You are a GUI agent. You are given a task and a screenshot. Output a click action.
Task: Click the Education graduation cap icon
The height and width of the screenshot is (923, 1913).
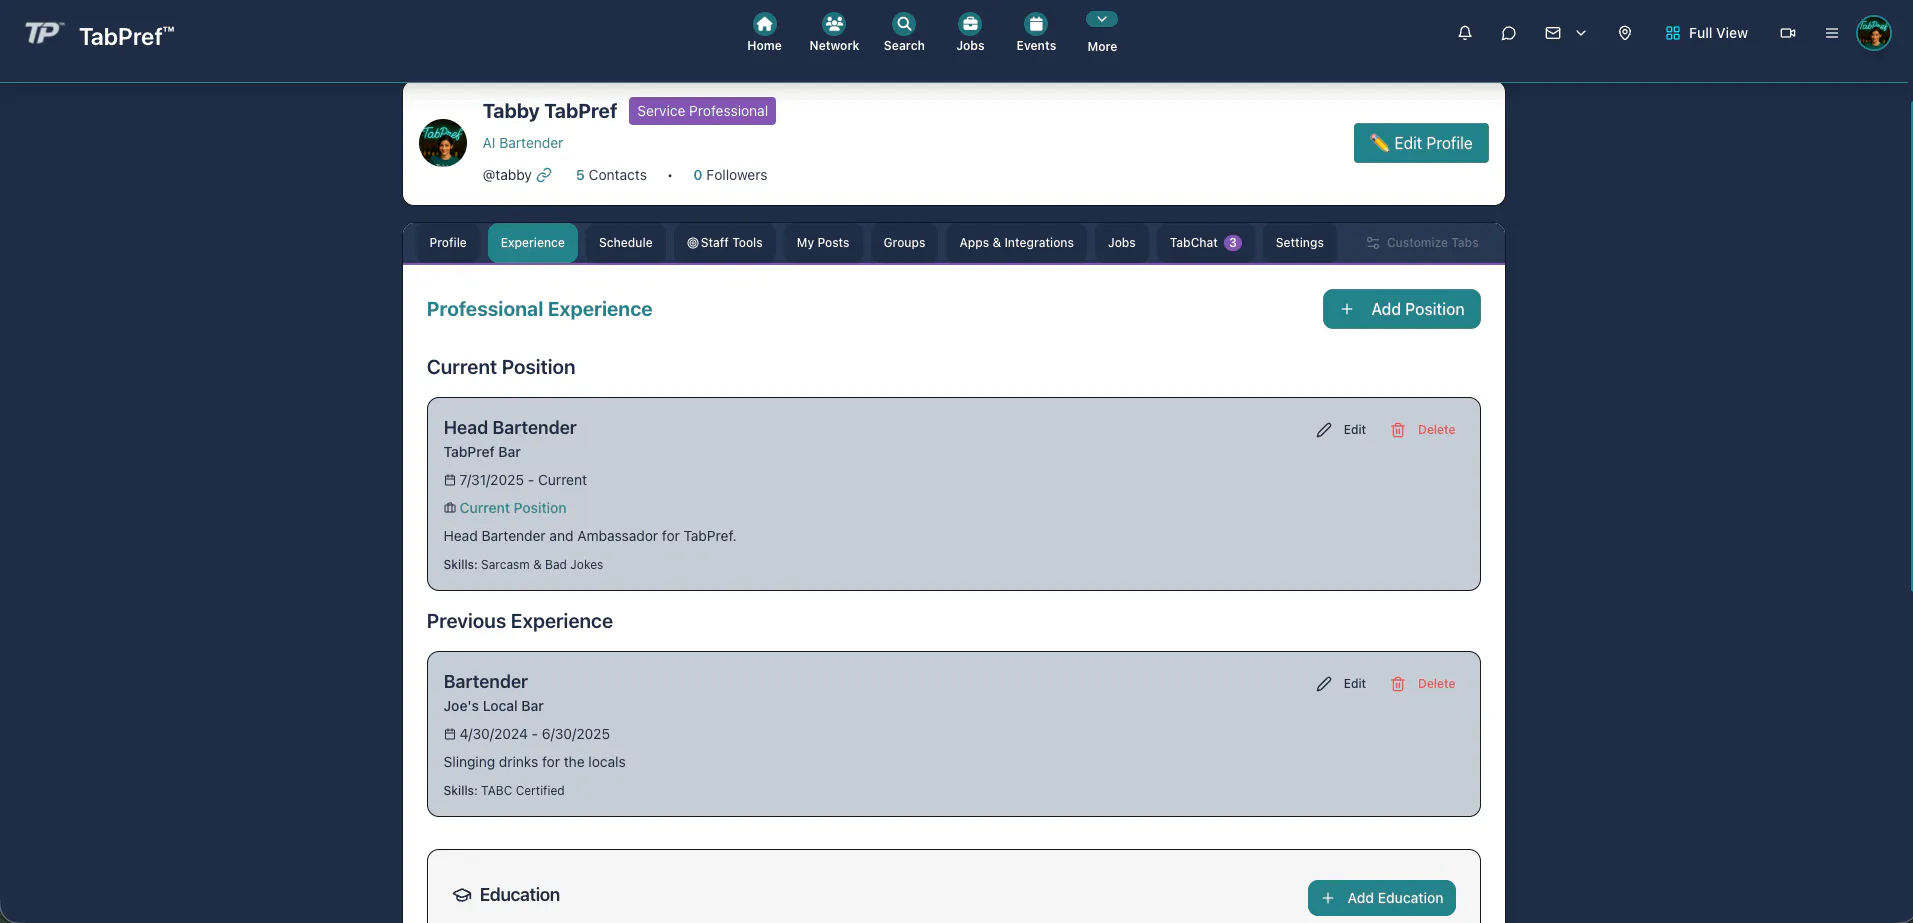click(462, 895)
